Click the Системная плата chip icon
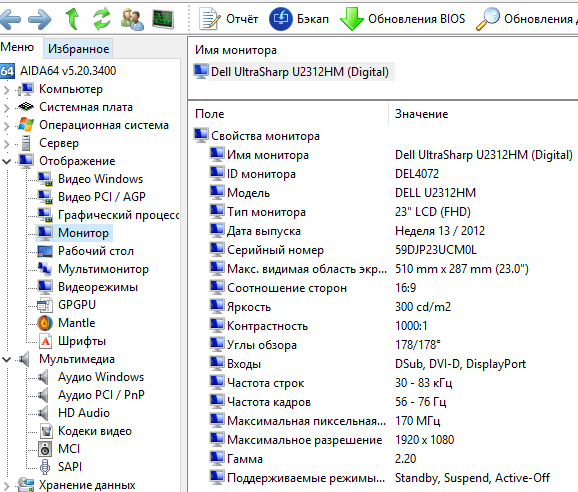The width and height of the screenshot is (578, 492). (26, 107)
